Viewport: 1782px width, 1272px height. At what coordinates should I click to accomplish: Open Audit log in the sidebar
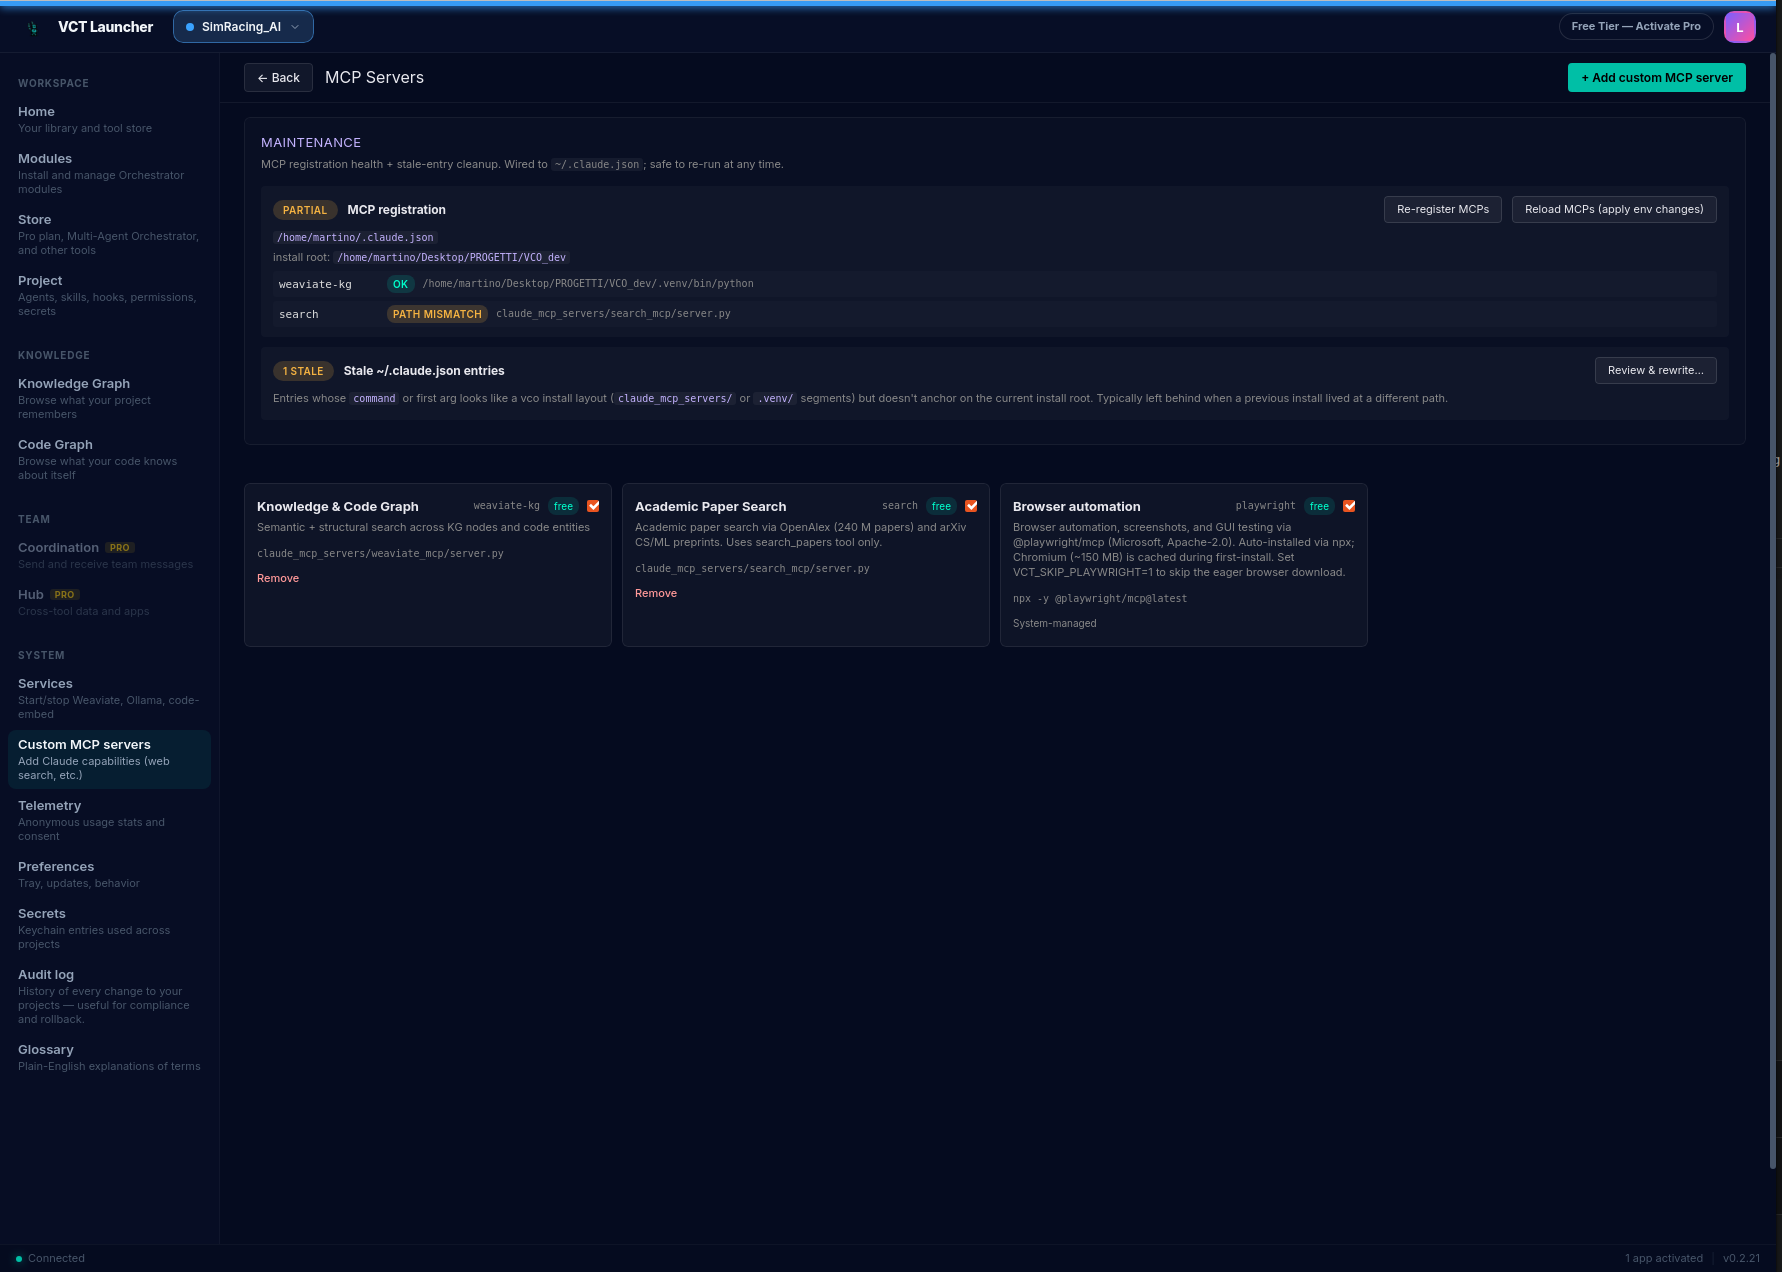[x=109, y=996]
